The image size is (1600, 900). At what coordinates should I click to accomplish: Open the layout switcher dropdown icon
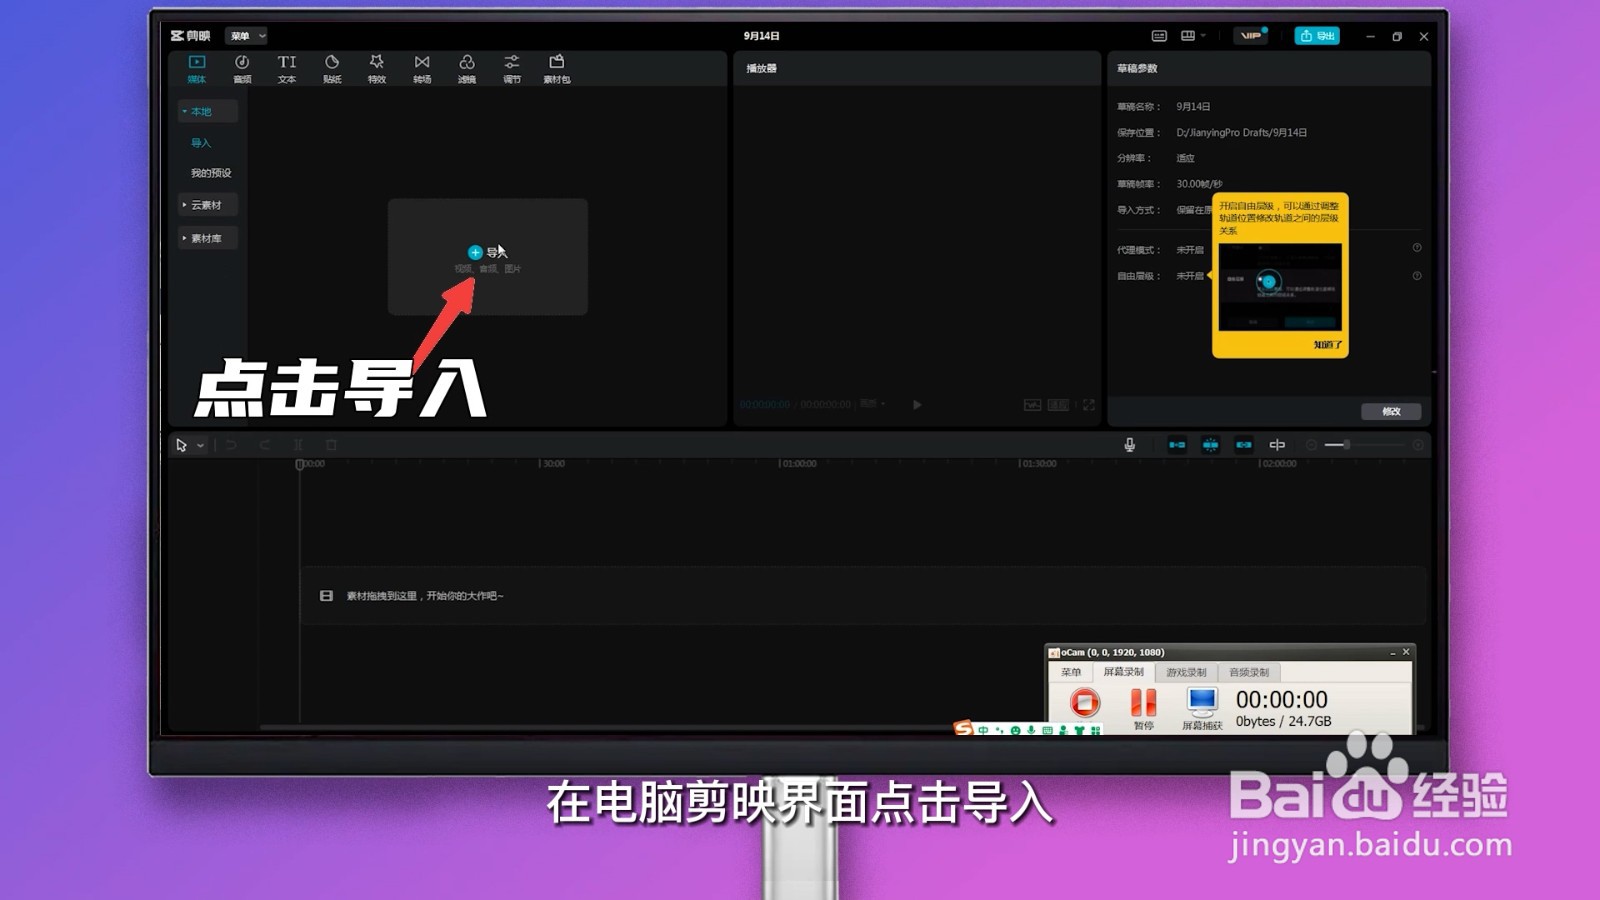click(x=1193, y=36)
